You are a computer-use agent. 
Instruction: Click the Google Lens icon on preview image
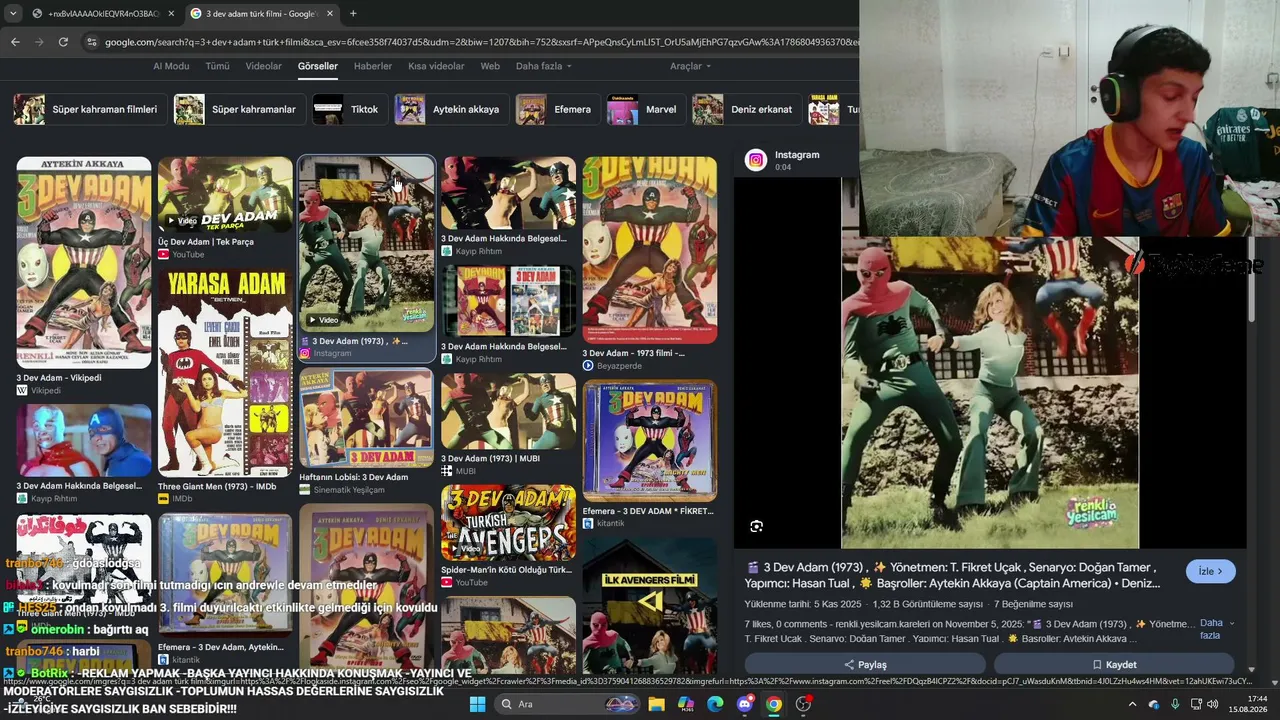coord(757,526)
